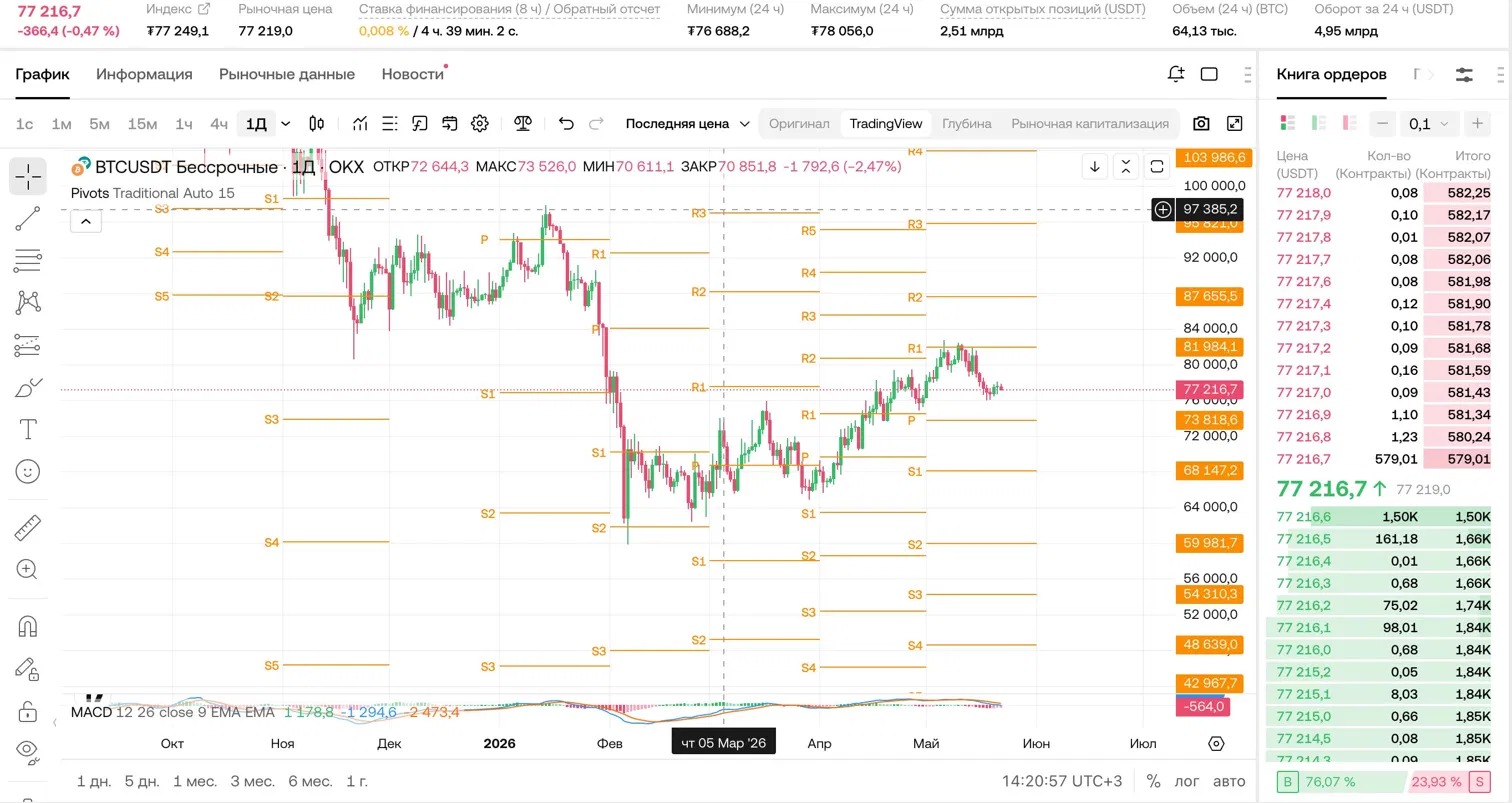Open the price alert bell icon

tap(1176, 74)
